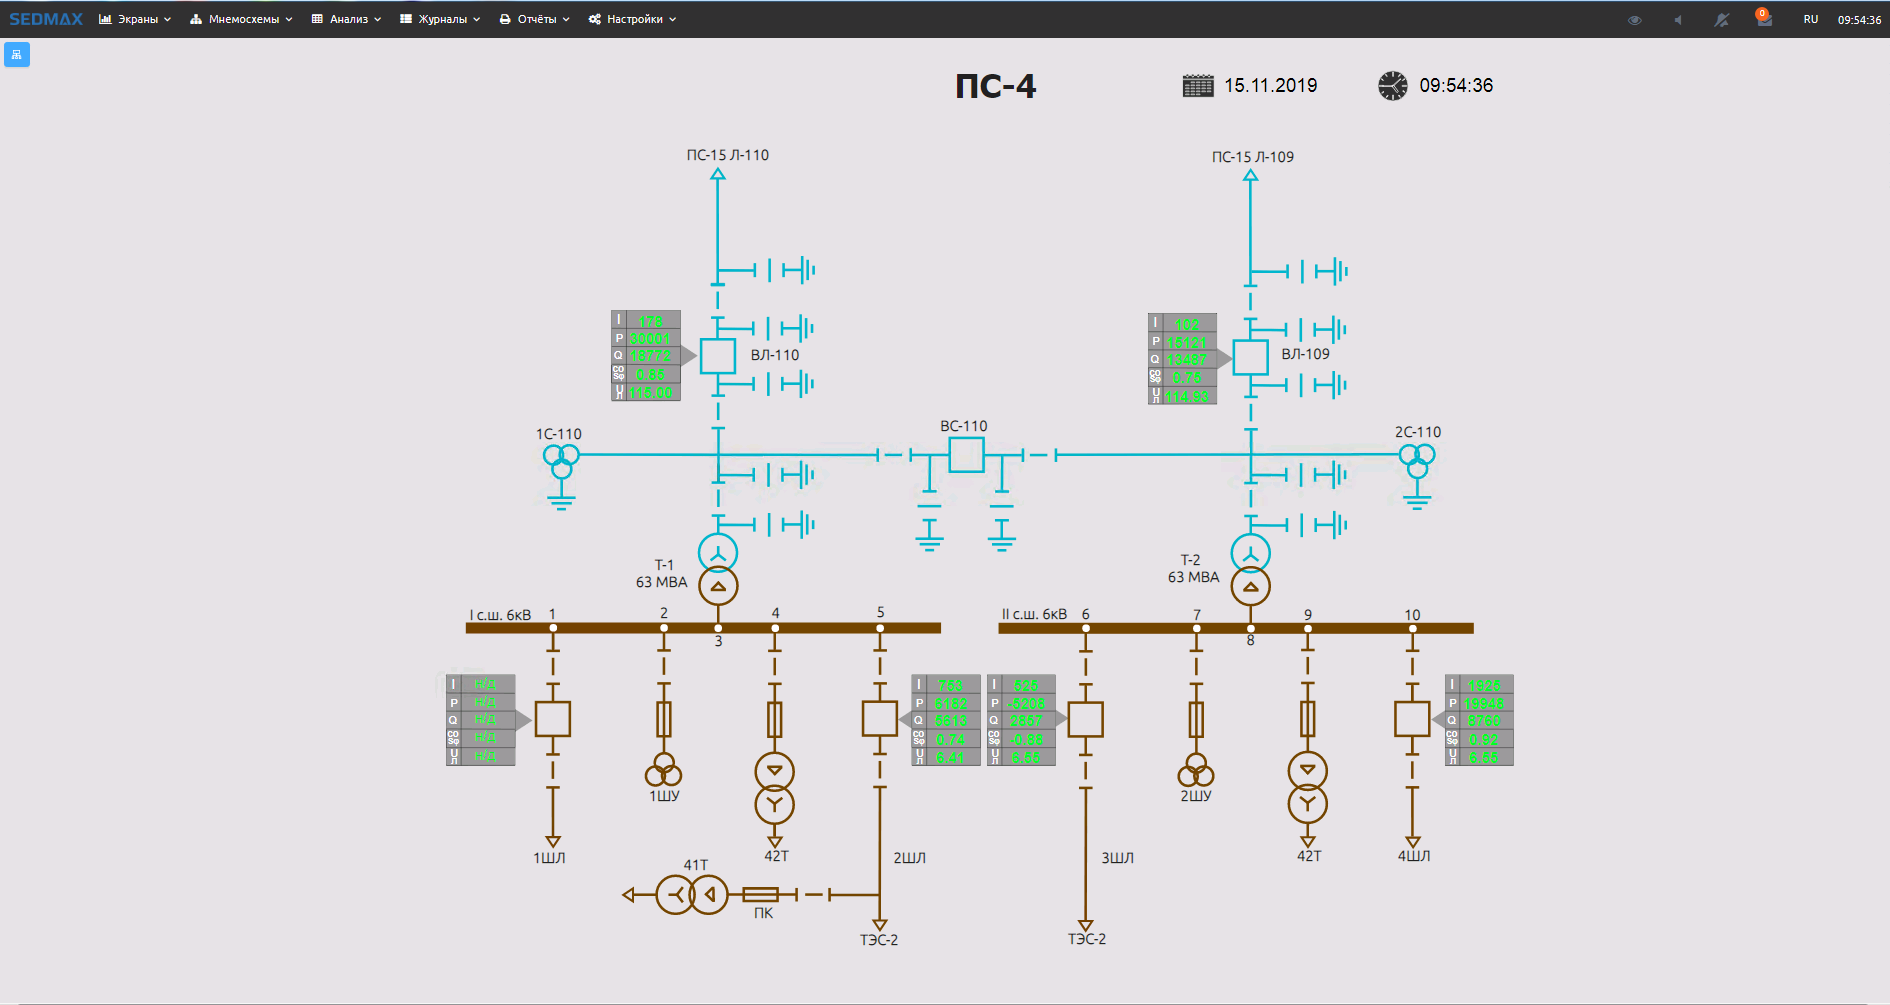Toggle the eye visibility icon in header
1890x1005 pixels.
[x=1634, y=20]
